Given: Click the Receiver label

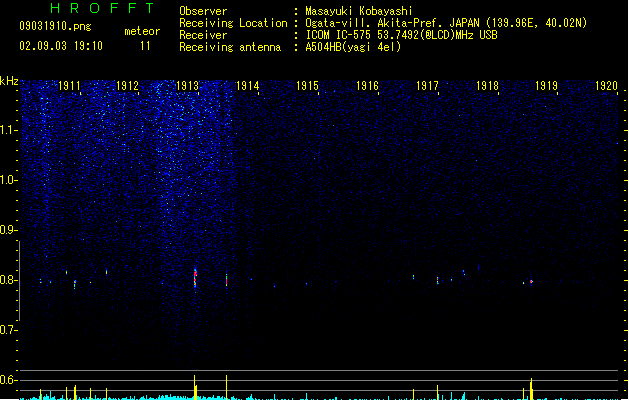Looking at the screenshot, I should click(203, 35).
